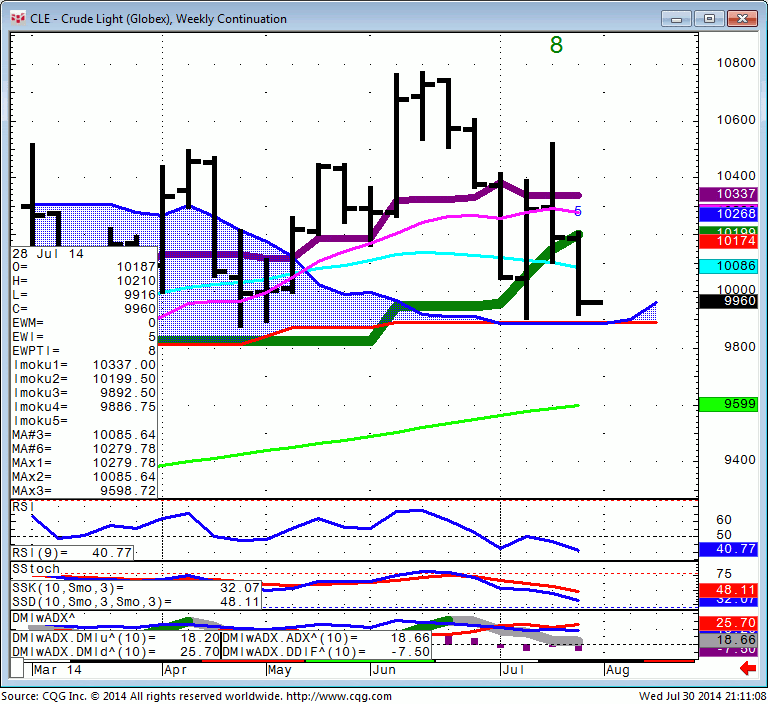Select the red 10174 price label
Image resolution: width=768 pixels, height=704 pixels.
(729, 241)
